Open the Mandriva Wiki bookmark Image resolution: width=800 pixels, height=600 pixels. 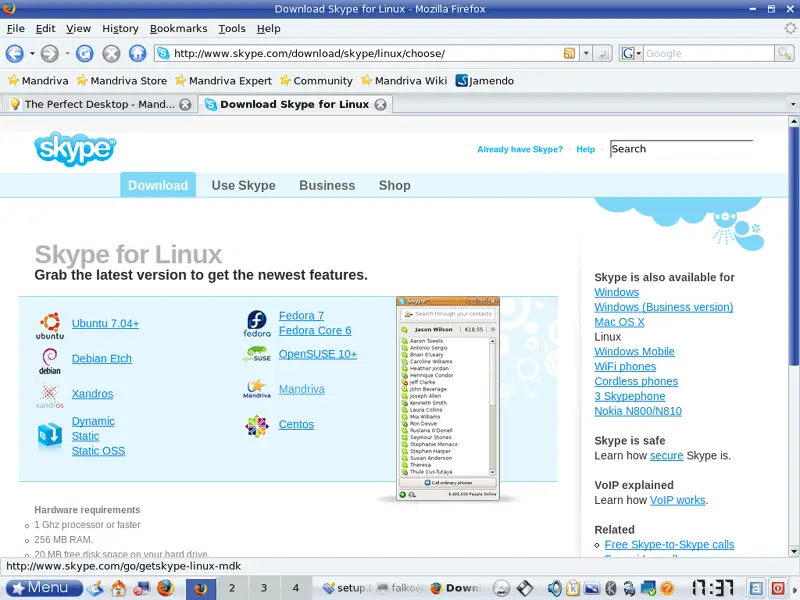[404, 81]
